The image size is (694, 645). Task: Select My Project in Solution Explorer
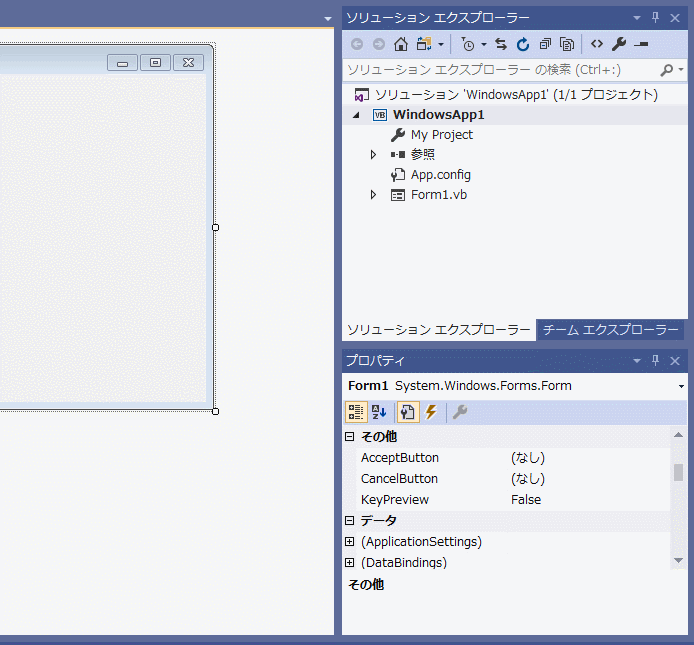(441, 135)
